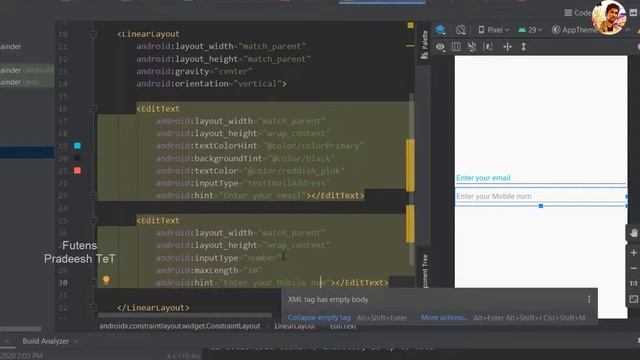640x360 pixels.
Task: Click the reddish pink gutter swatch
Action: click(x=77, y=171)
